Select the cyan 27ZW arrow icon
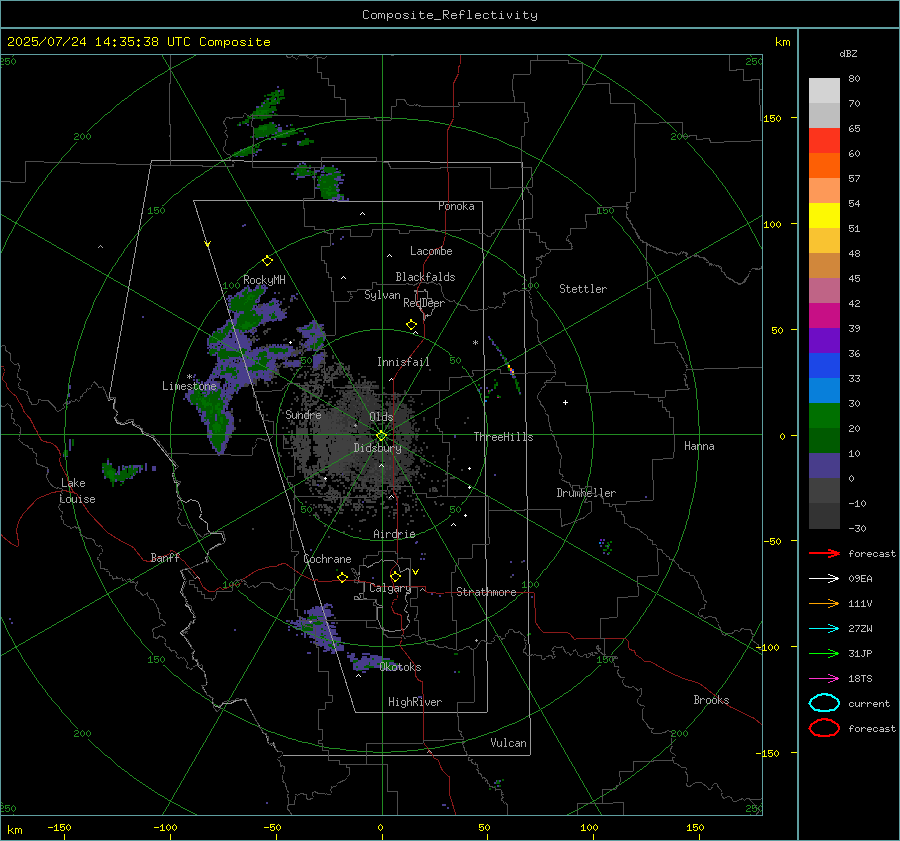 coord(824,629)
